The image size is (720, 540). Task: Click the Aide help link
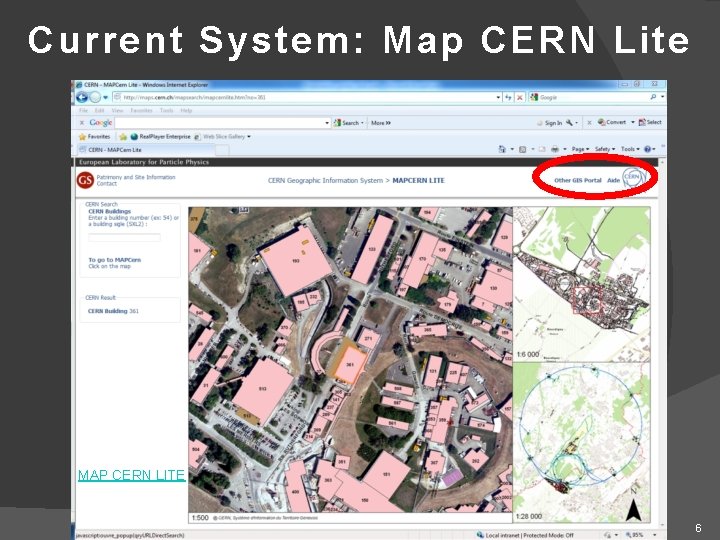click(613, 180)
